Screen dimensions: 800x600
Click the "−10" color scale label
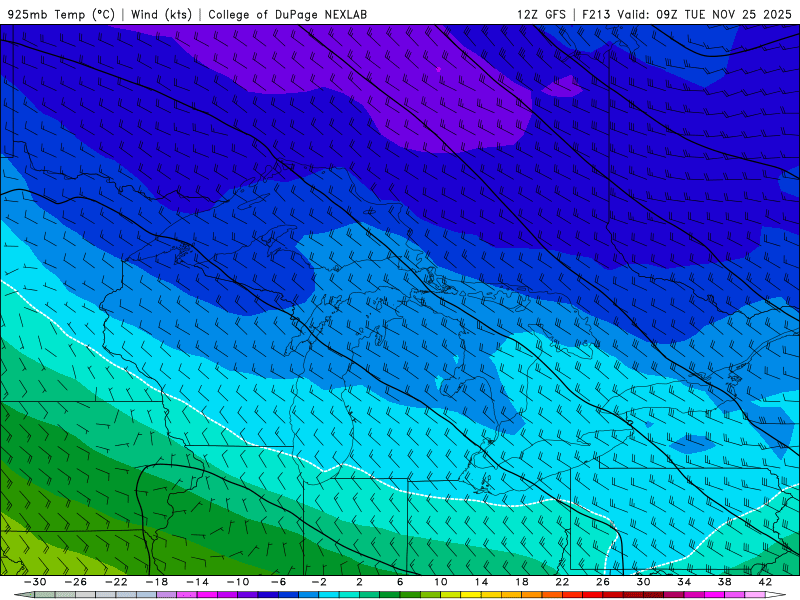[238, 582]
